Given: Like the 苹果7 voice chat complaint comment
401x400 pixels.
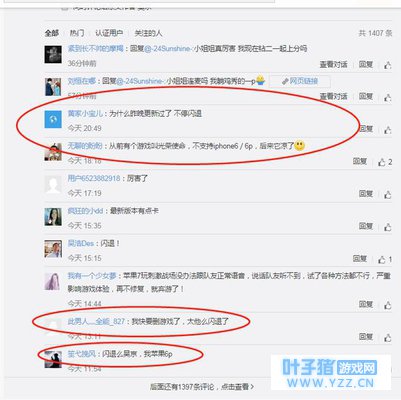Looking at the screenshot, I should [388, 305].
